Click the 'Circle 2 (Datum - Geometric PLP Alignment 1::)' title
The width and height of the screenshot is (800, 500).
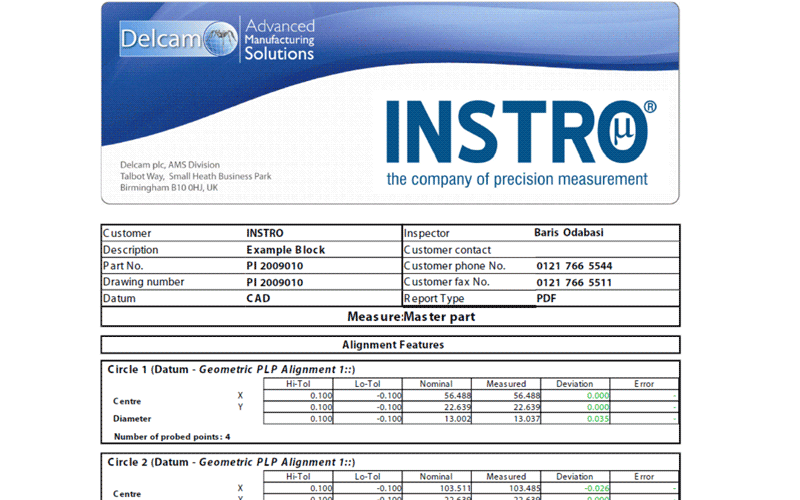pos(231,462)
